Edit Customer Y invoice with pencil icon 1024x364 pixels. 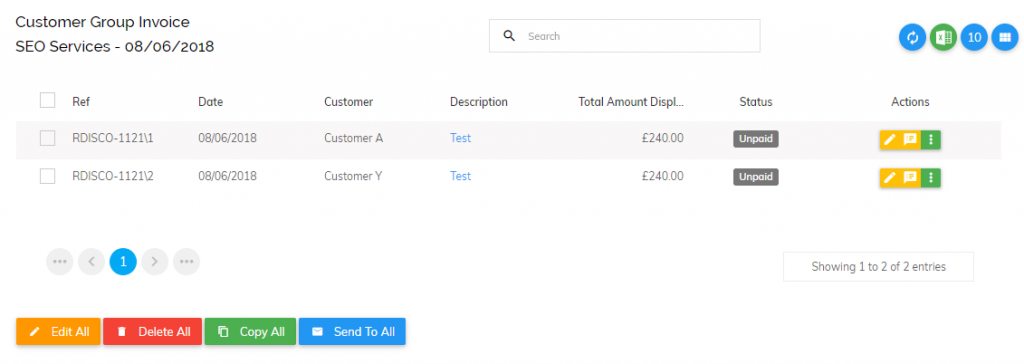(x=889, y=177)
